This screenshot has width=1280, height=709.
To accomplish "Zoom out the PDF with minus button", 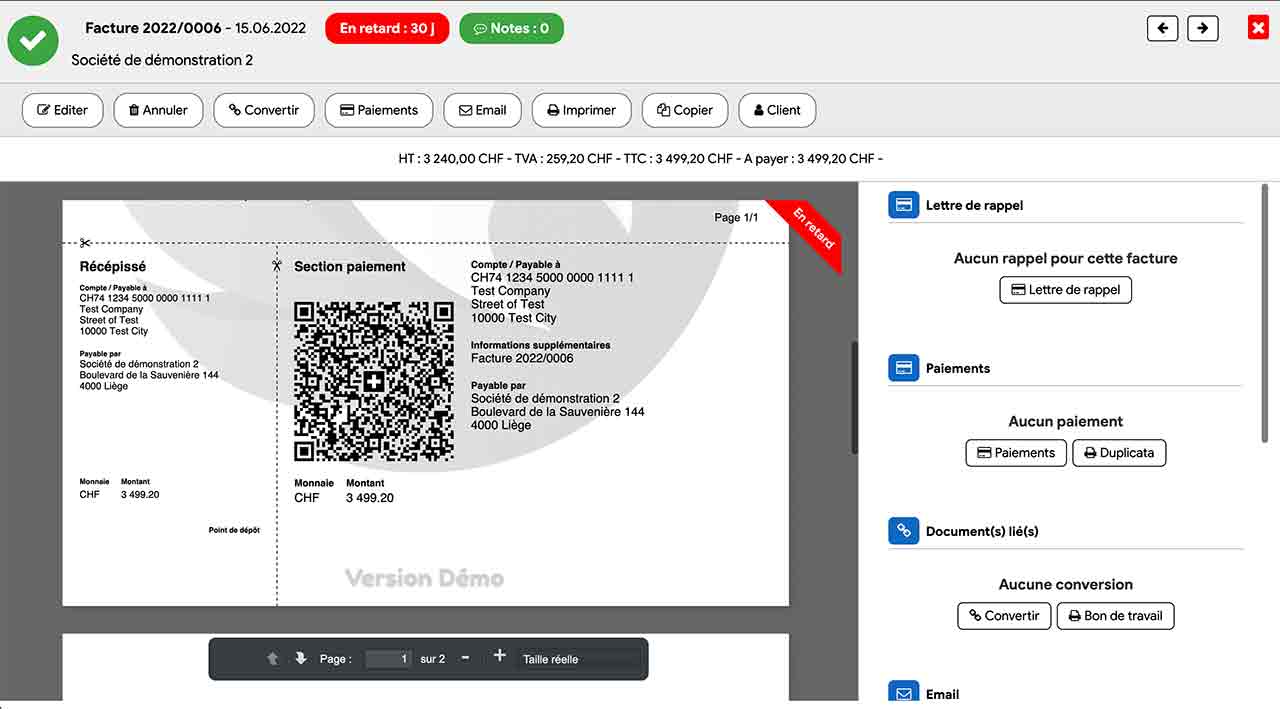I will (465, 658).
